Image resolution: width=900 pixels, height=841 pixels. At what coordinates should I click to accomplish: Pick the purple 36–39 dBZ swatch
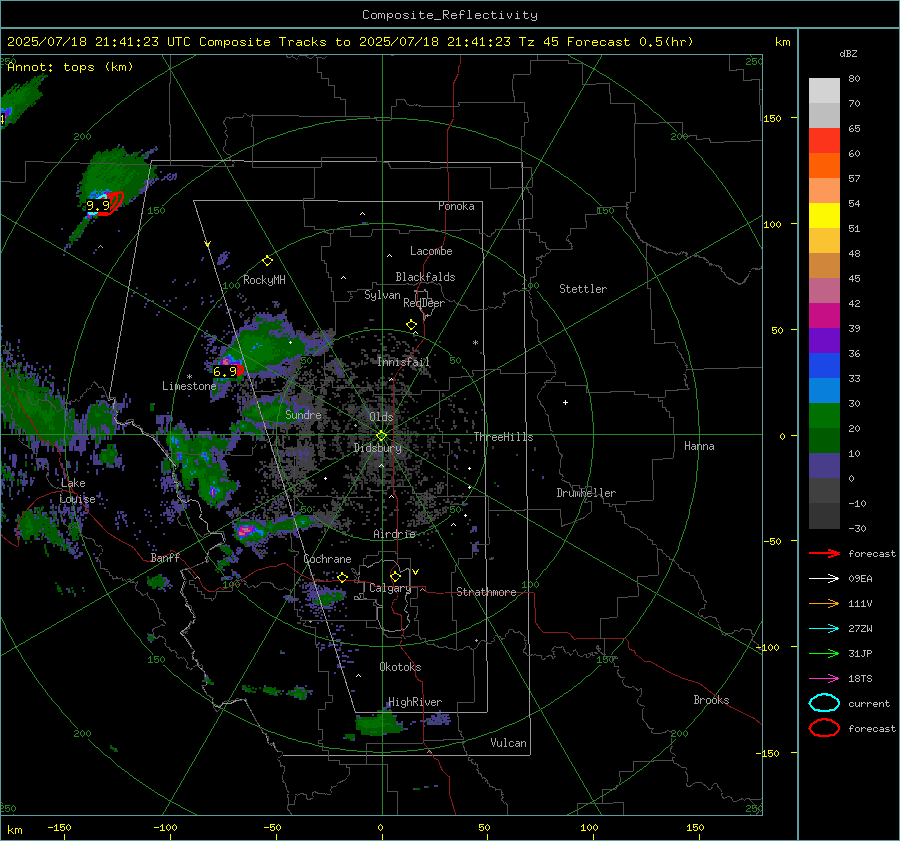tap(824, 341)
